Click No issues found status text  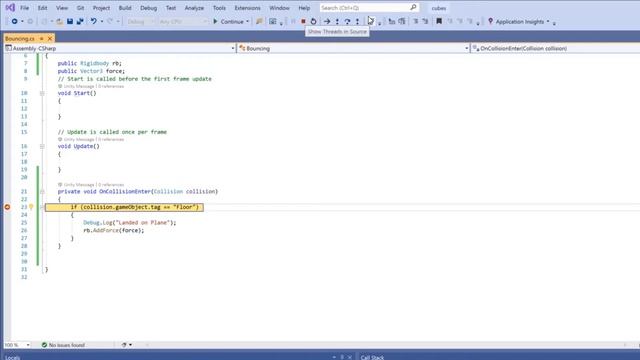tap(67, 345)
